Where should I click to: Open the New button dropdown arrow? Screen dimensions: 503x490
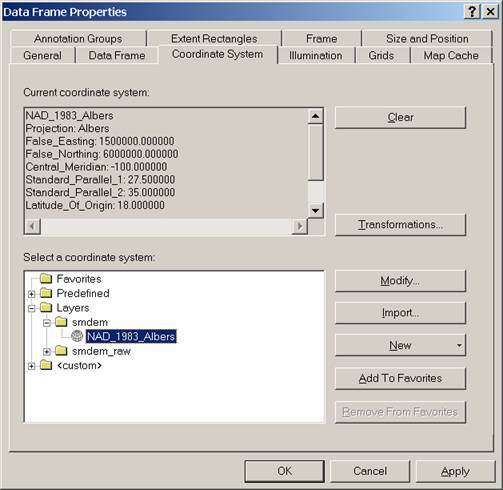(459, 345)
